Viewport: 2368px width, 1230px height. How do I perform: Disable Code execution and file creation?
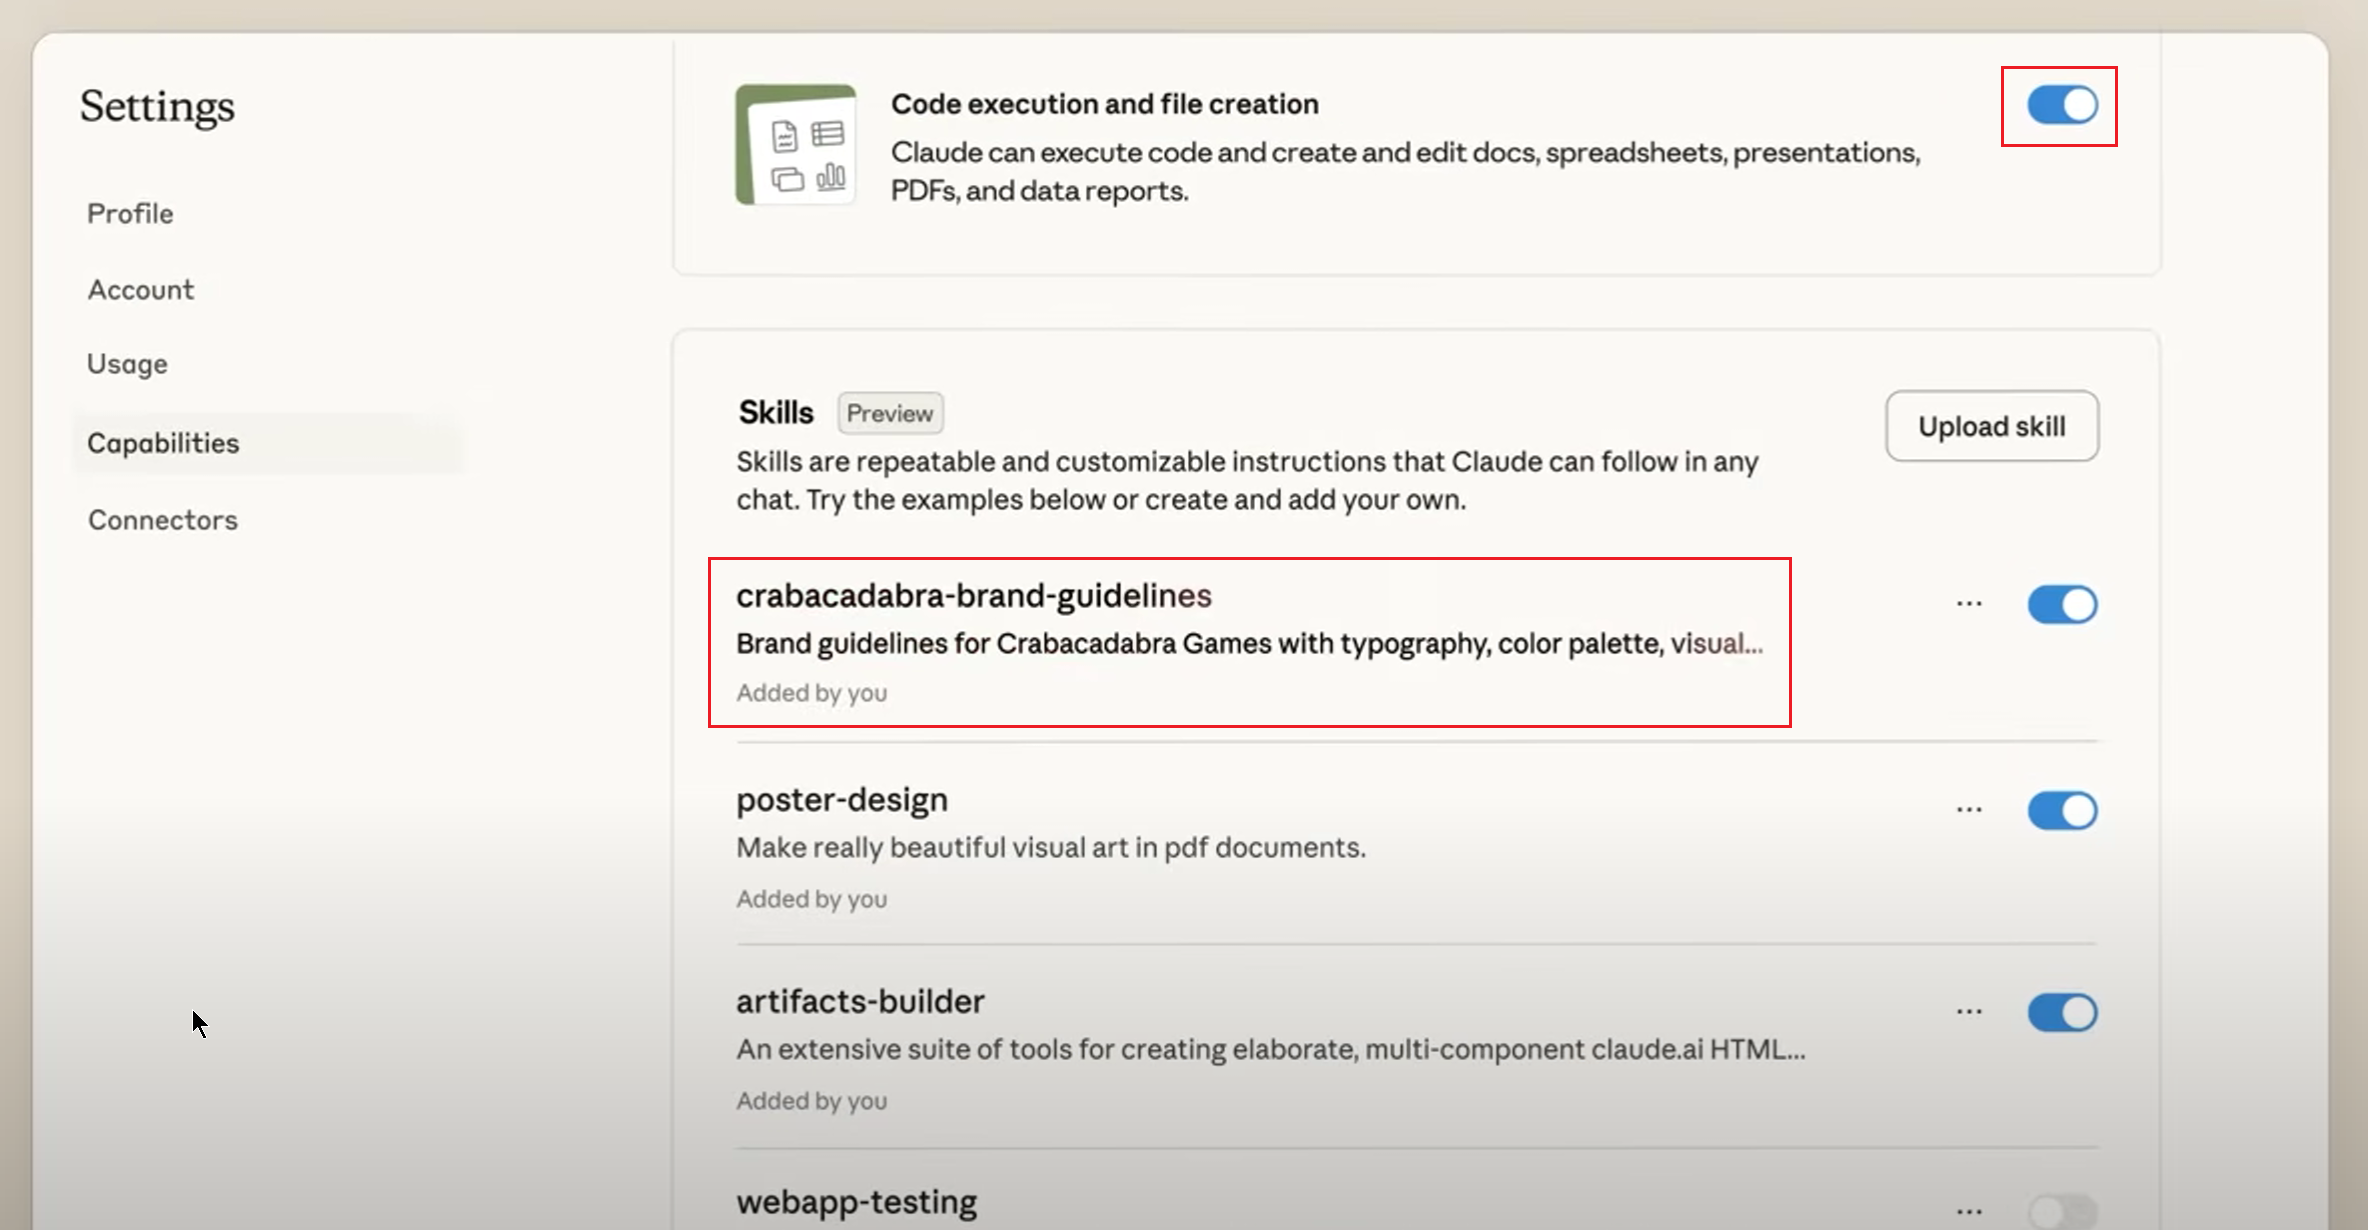(x=2062, y=105)
